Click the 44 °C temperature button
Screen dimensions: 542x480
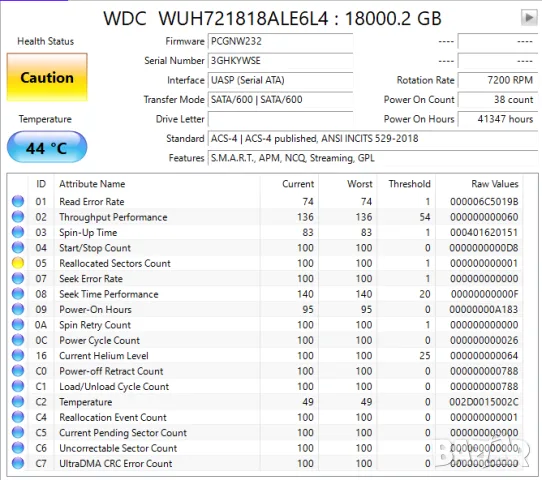[x=47, y=148]
